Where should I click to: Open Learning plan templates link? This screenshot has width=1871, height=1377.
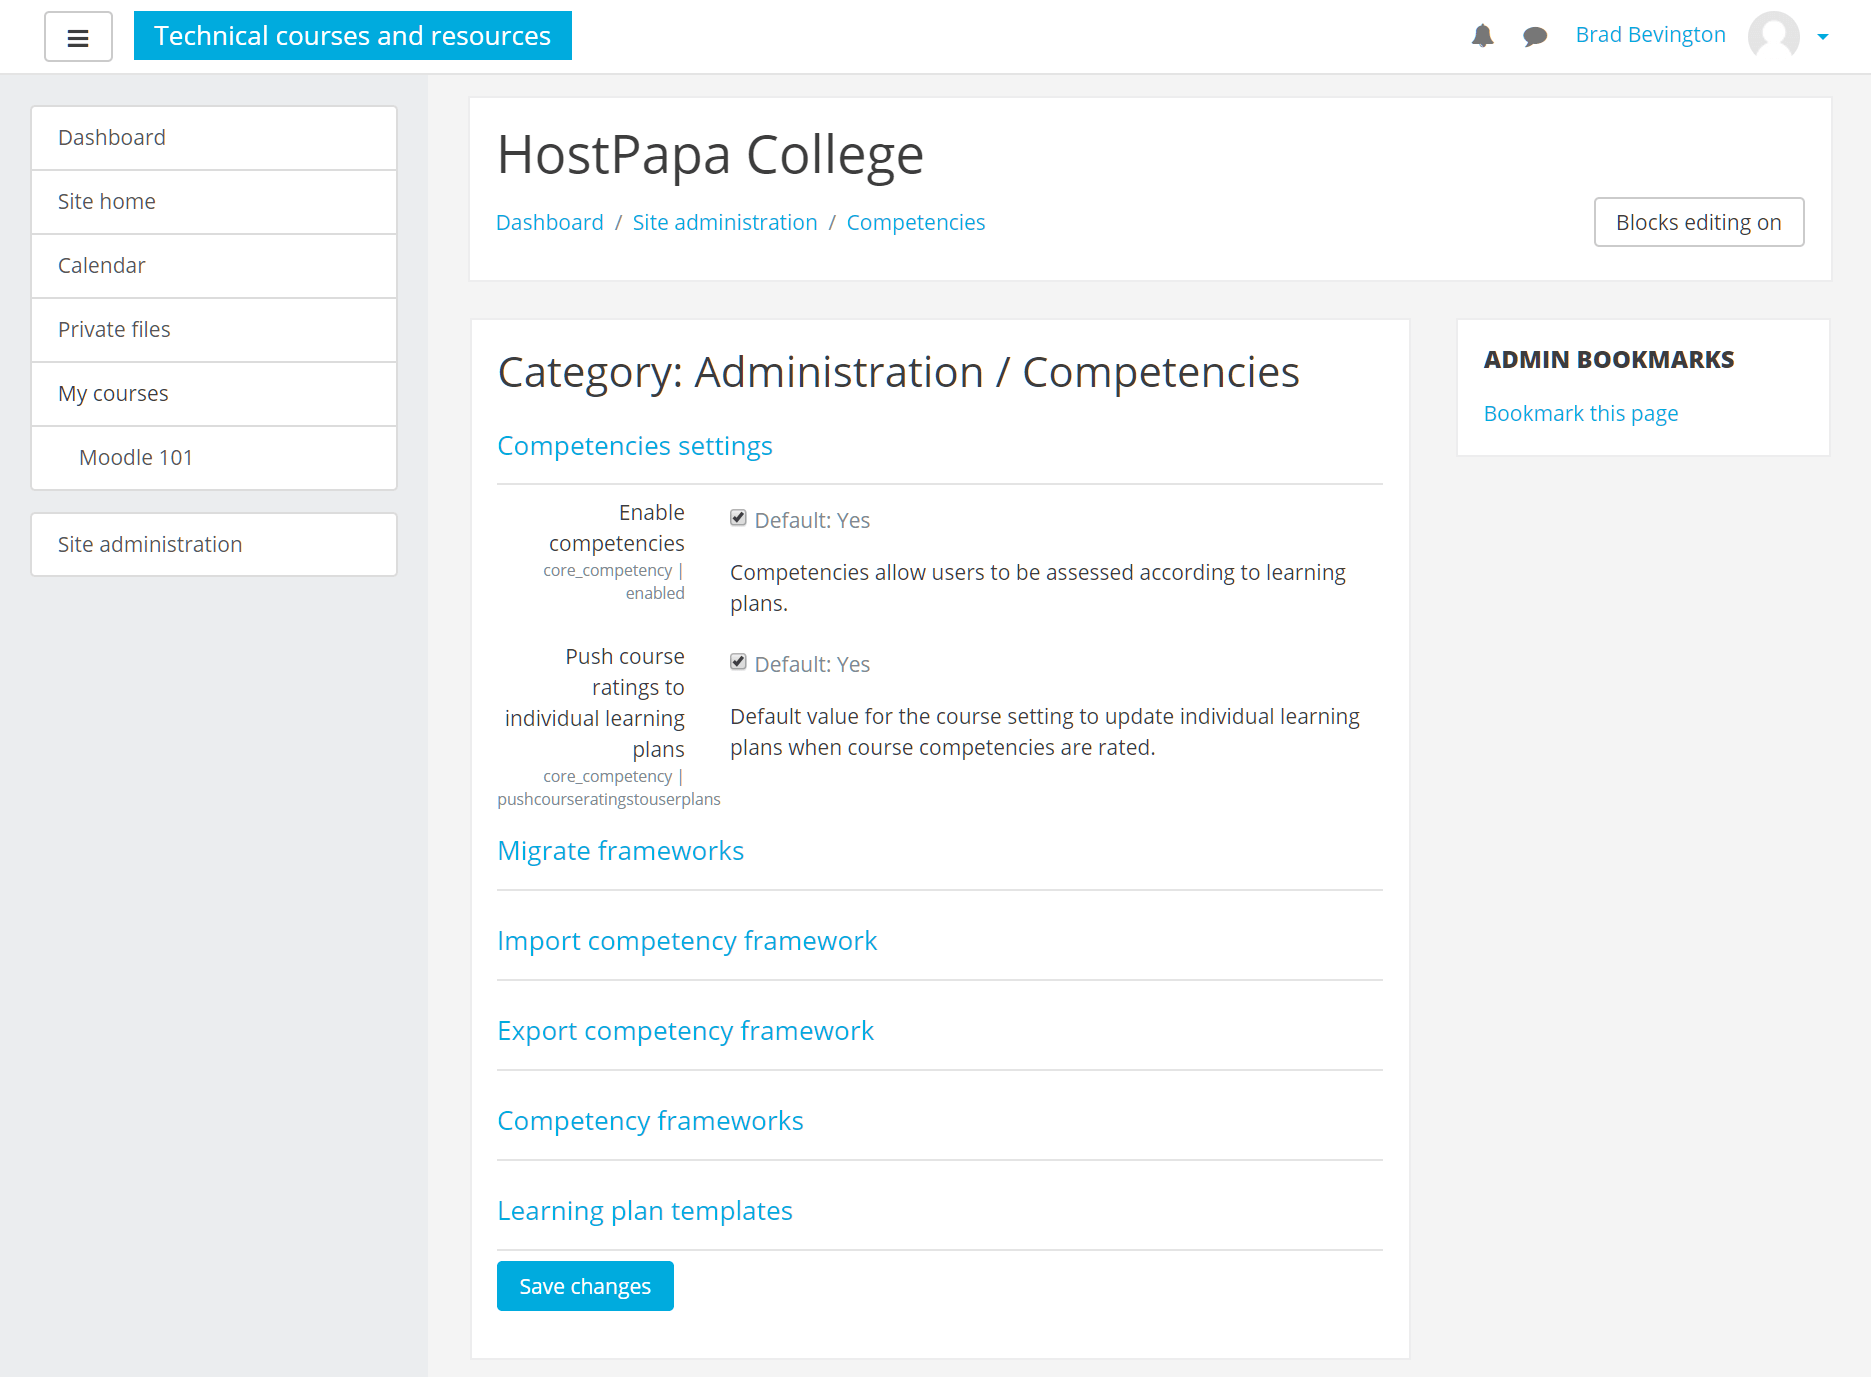[645, 1211]
